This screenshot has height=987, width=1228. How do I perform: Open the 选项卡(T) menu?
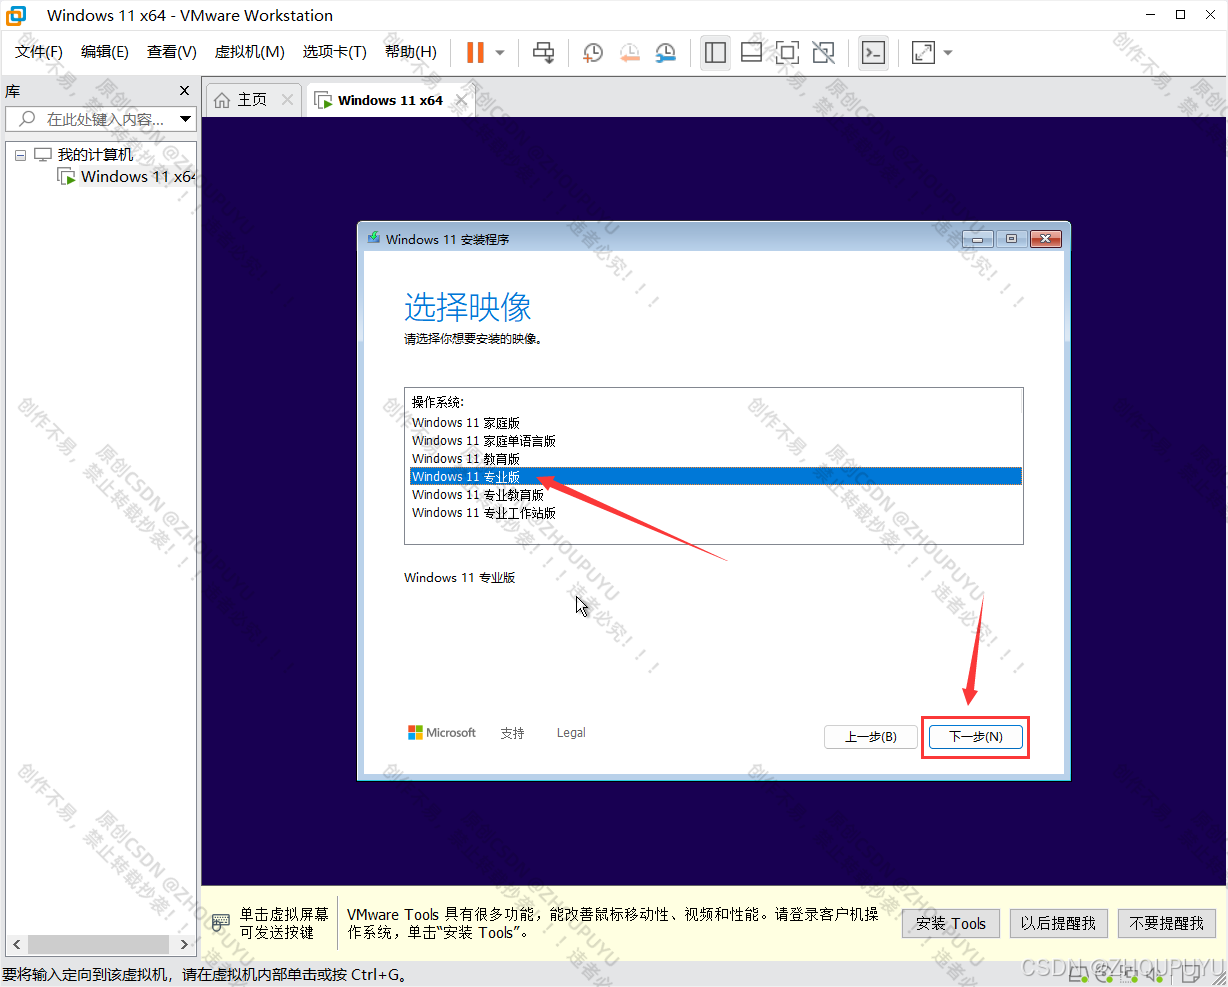335,52
